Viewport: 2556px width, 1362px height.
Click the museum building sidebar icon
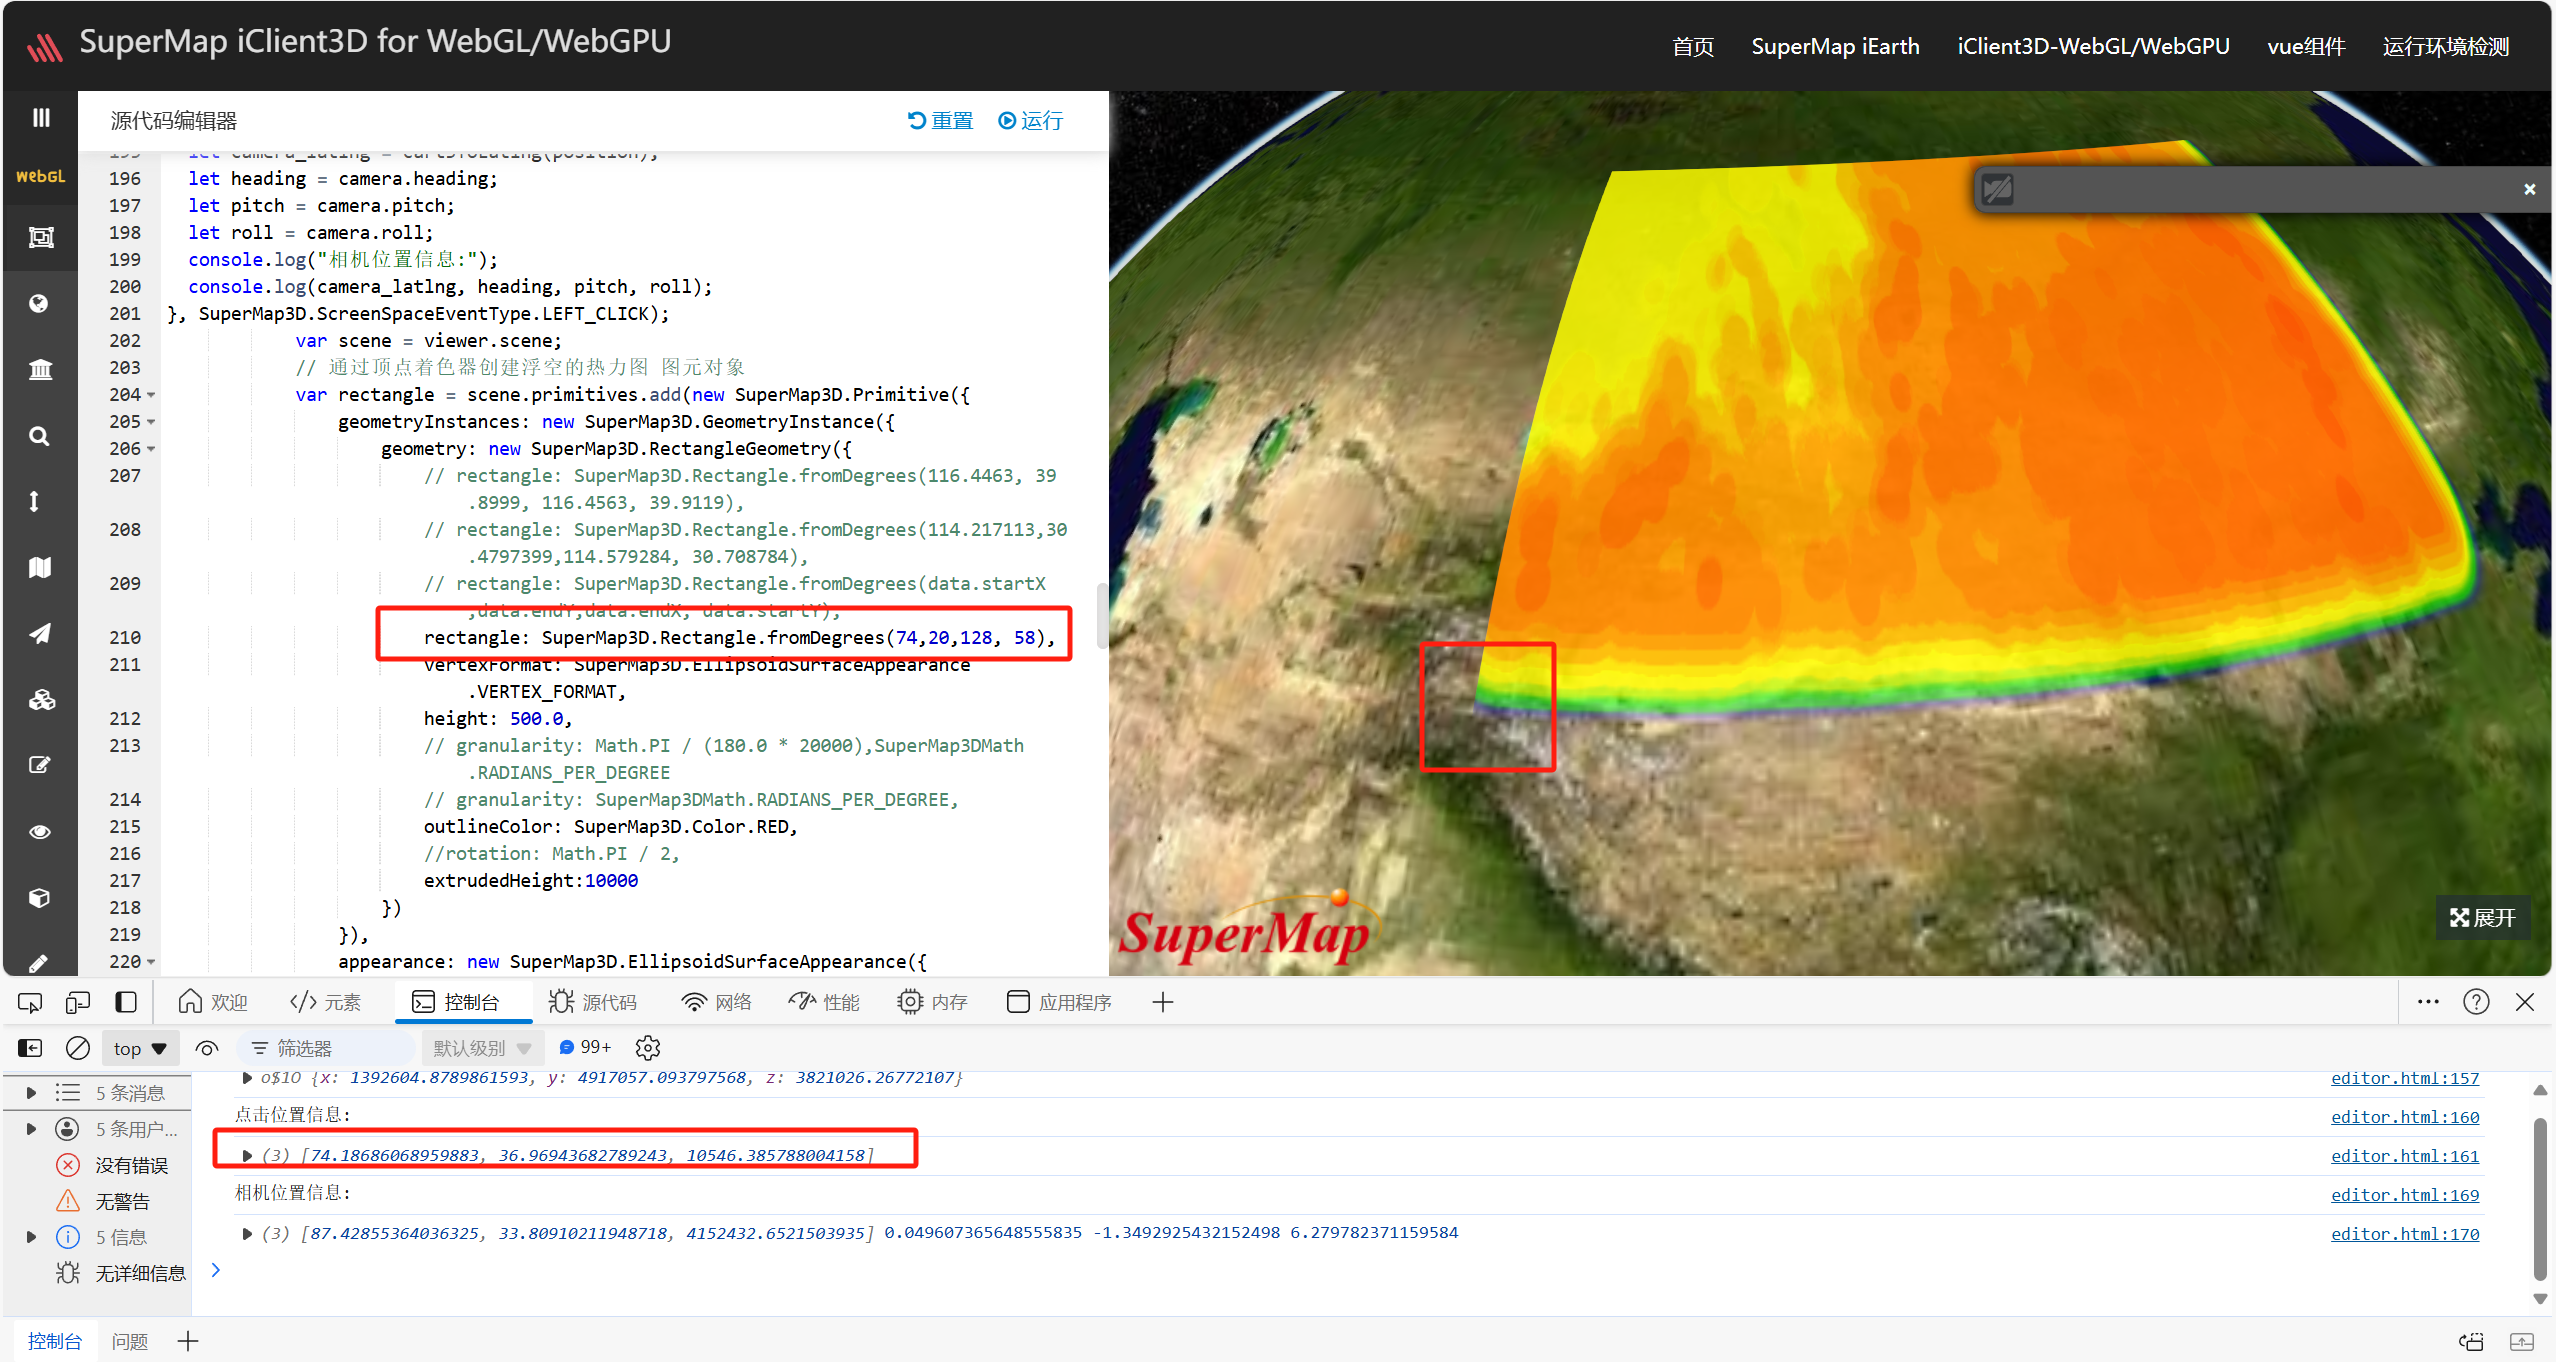point(39,370)
